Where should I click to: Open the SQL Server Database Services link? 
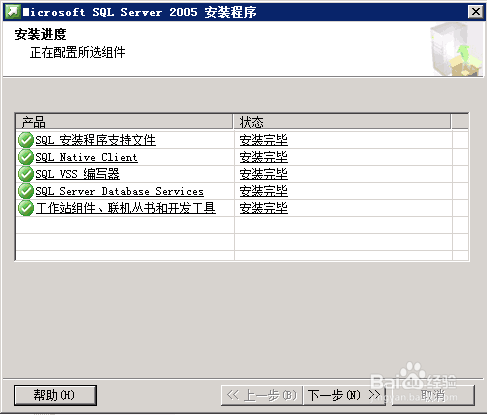(120, 191)
